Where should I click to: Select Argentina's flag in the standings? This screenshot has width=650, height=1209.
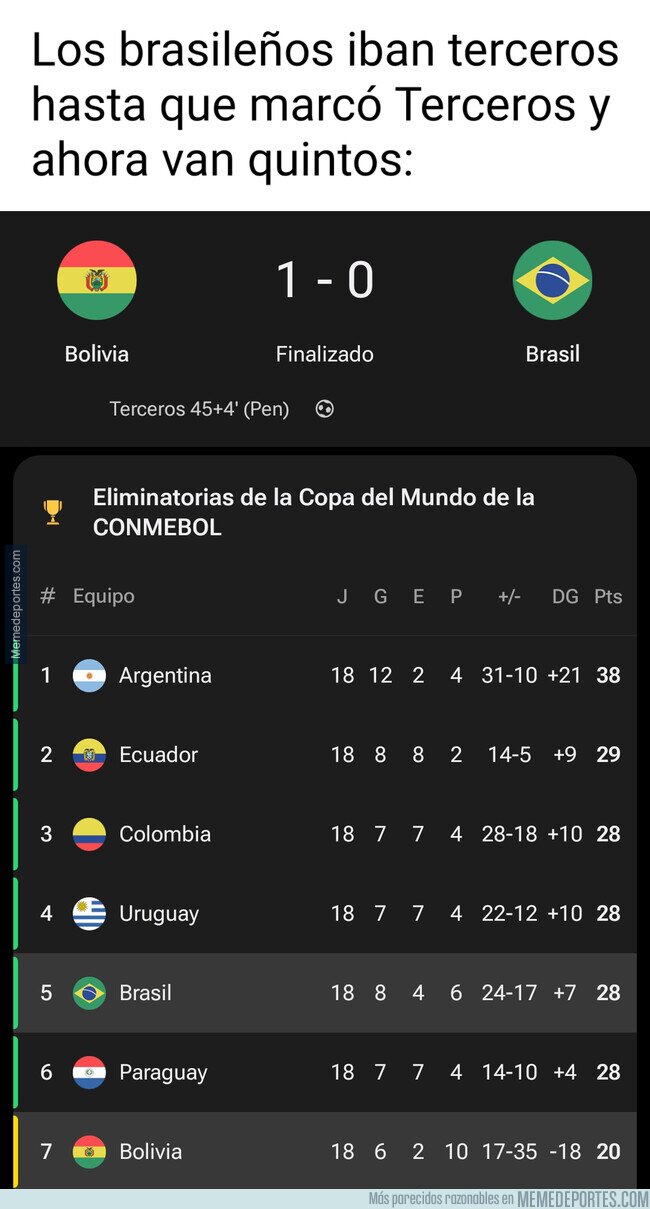tap(89, 676)
